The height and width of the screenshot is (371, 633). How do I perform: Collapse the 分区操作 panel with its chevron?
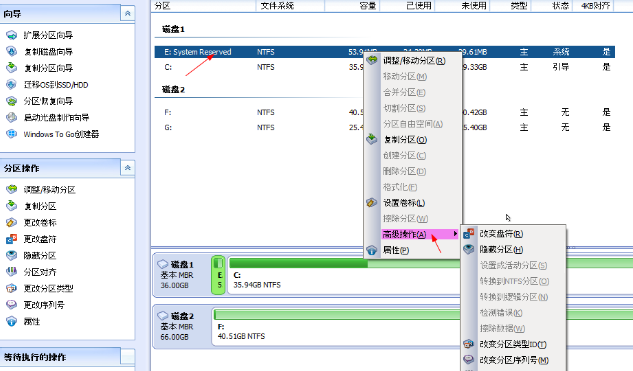128,168
